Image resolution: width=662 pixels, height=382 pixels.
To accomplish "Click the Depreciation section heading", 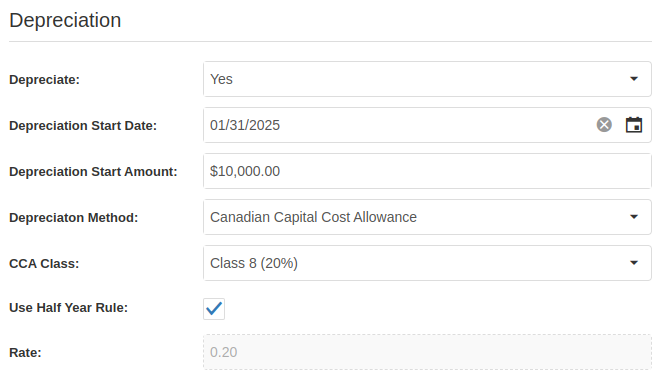I will (x=65, y=20).
